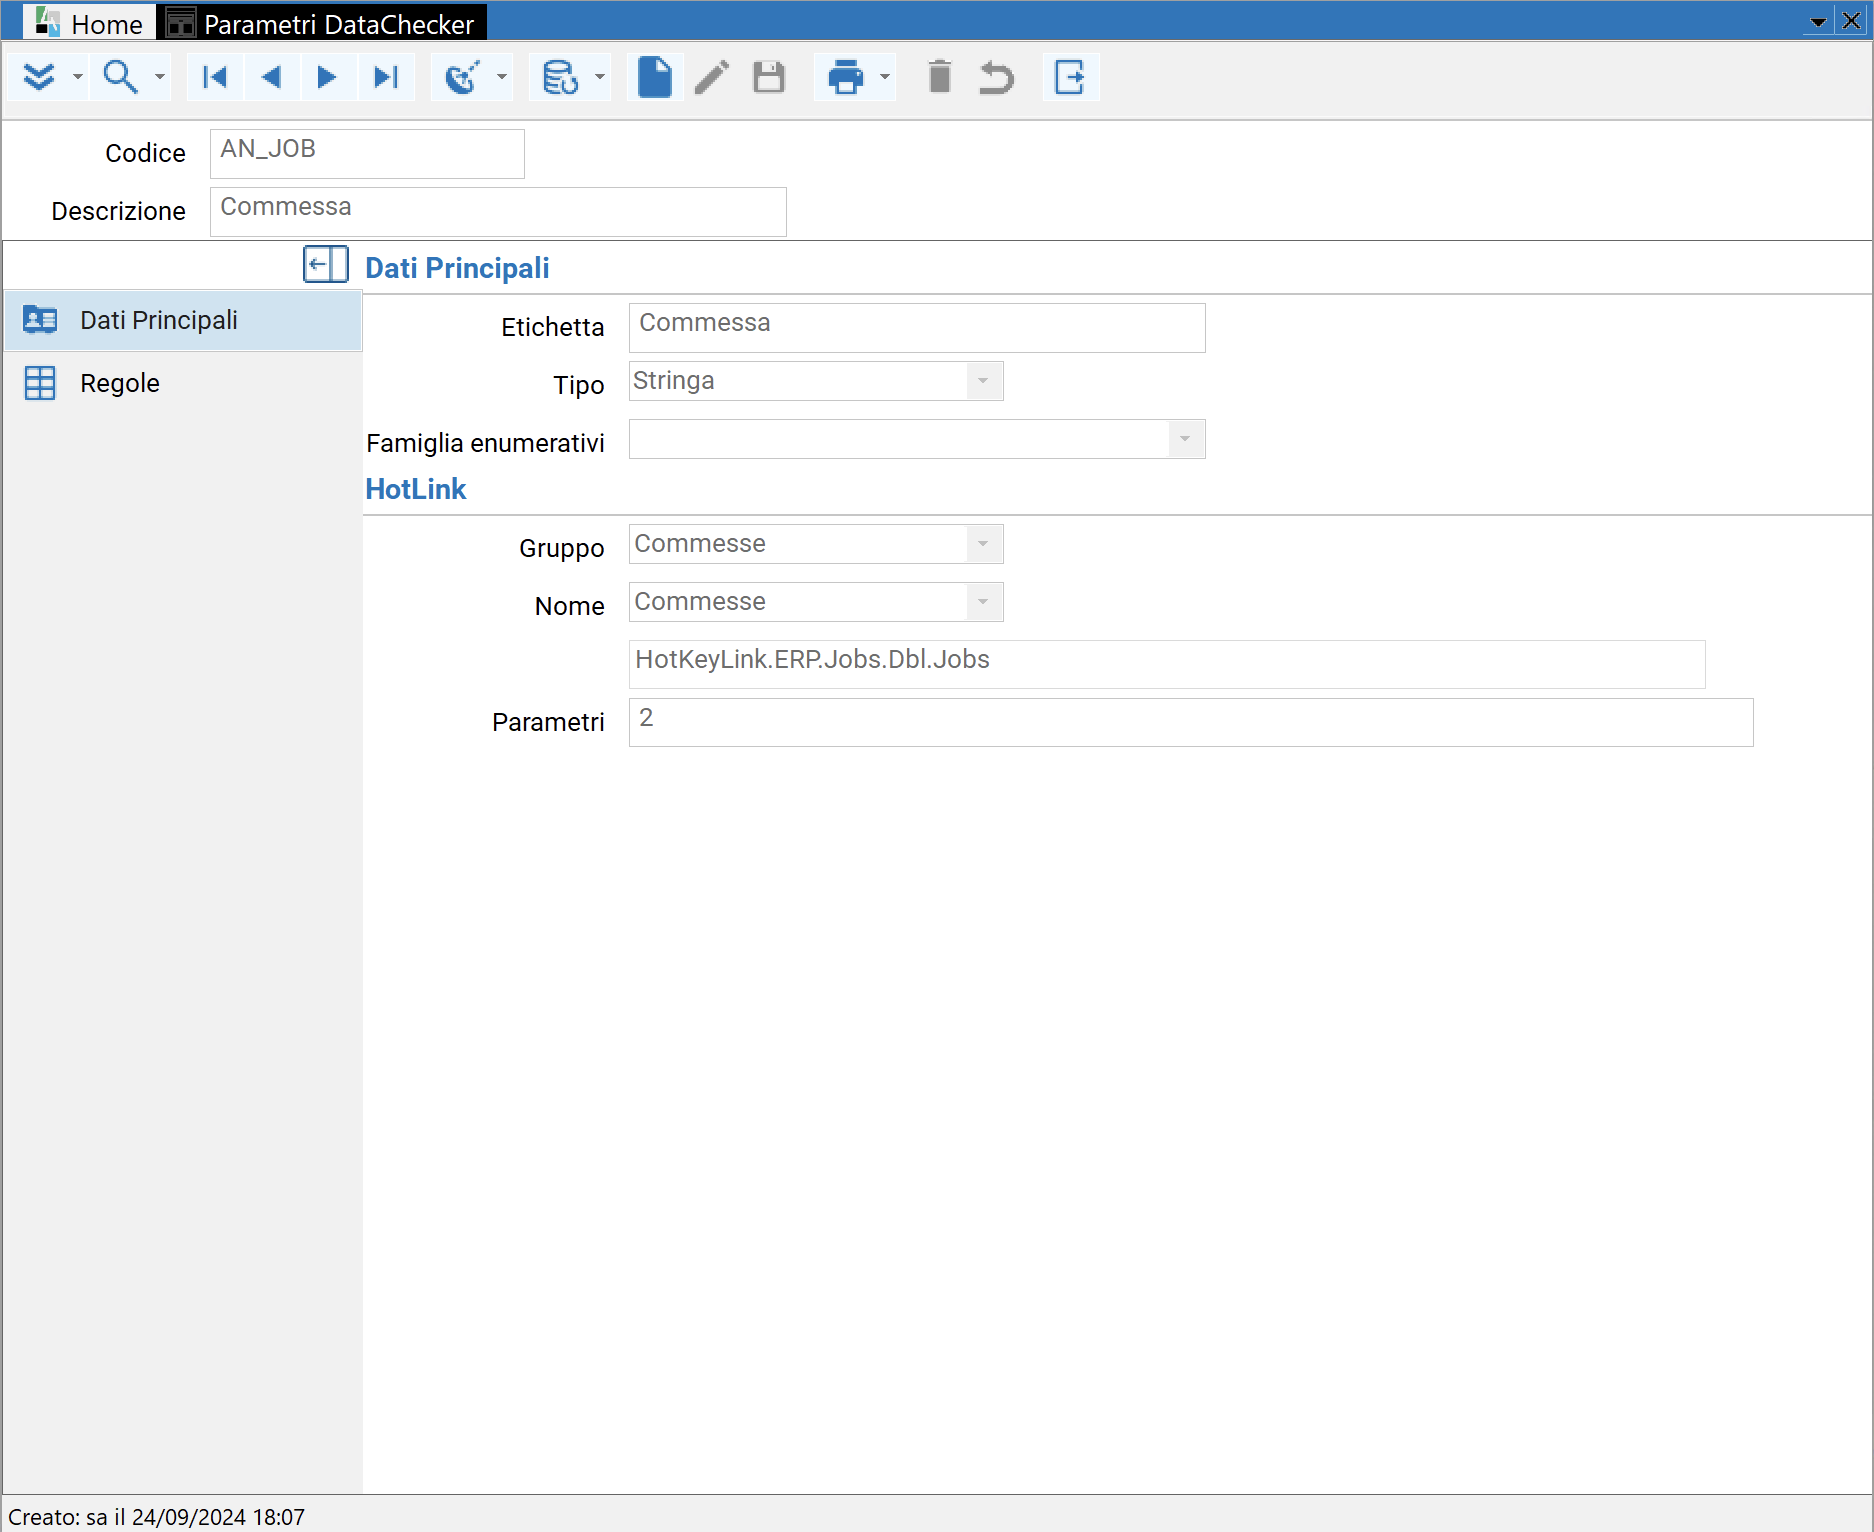The image size is (1874, 1532).
Task: Click the HotKeyLink.ERP.Jobs.Dbl.Jobs field
Action: pyautogui.click(x=1167, y=664)
